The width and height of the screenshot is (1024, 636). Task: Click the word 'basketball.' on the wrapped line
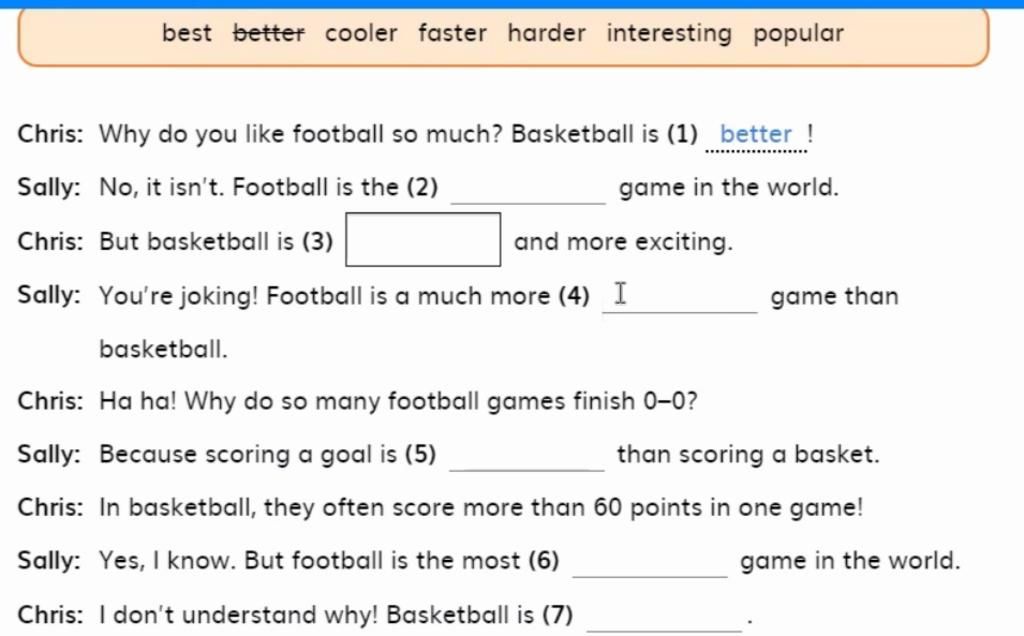click(x=163, y=349)
